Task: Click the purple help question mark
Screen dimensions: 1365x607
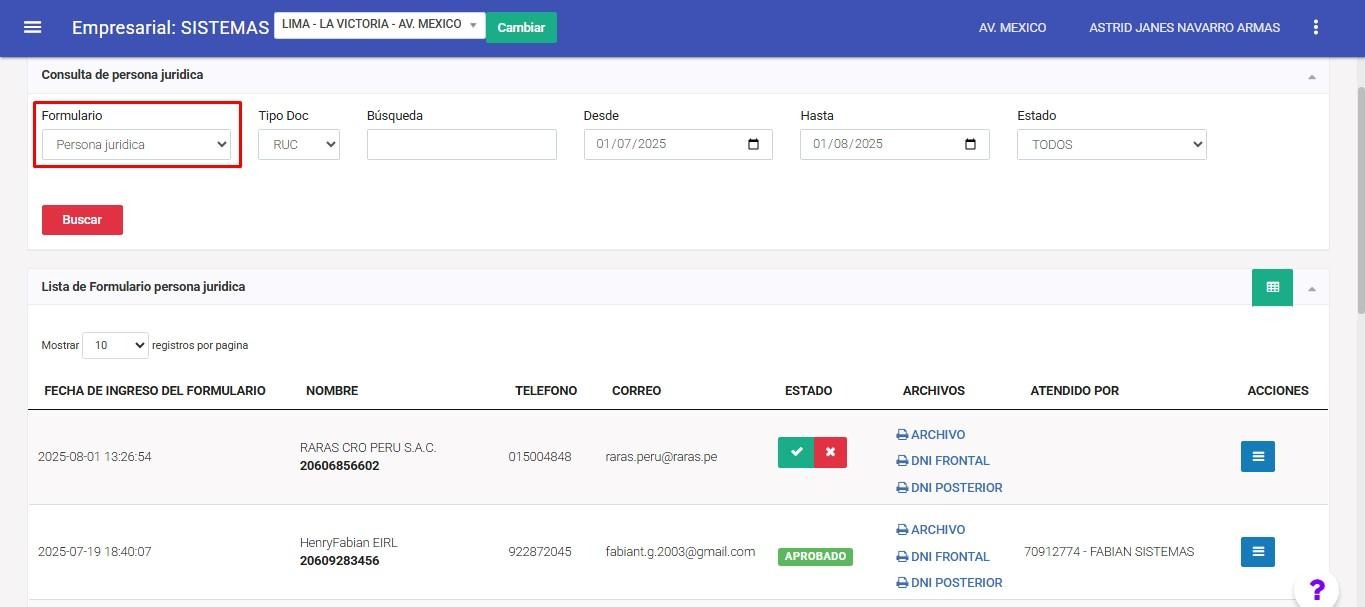Action: point(1316,589)
